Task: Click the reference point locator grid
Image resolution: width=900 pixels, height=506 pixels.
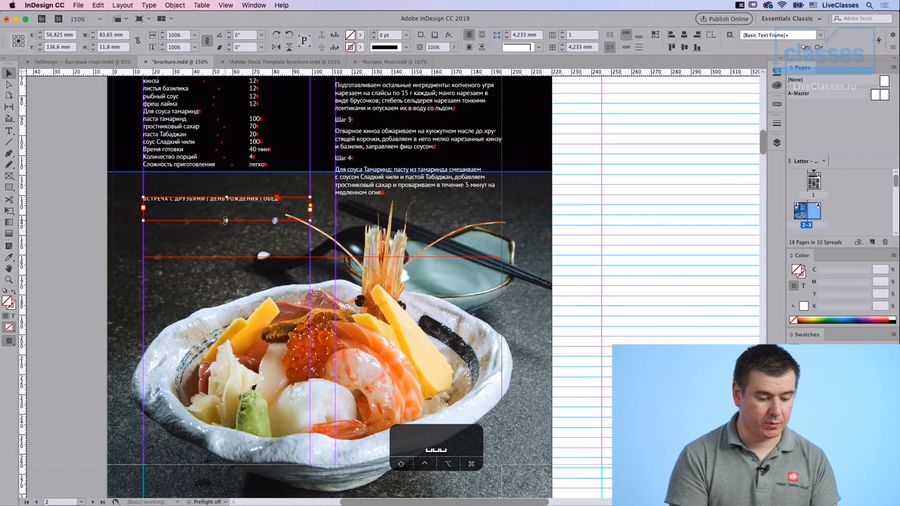Action: pyautogui.click(x=18, y=41)
